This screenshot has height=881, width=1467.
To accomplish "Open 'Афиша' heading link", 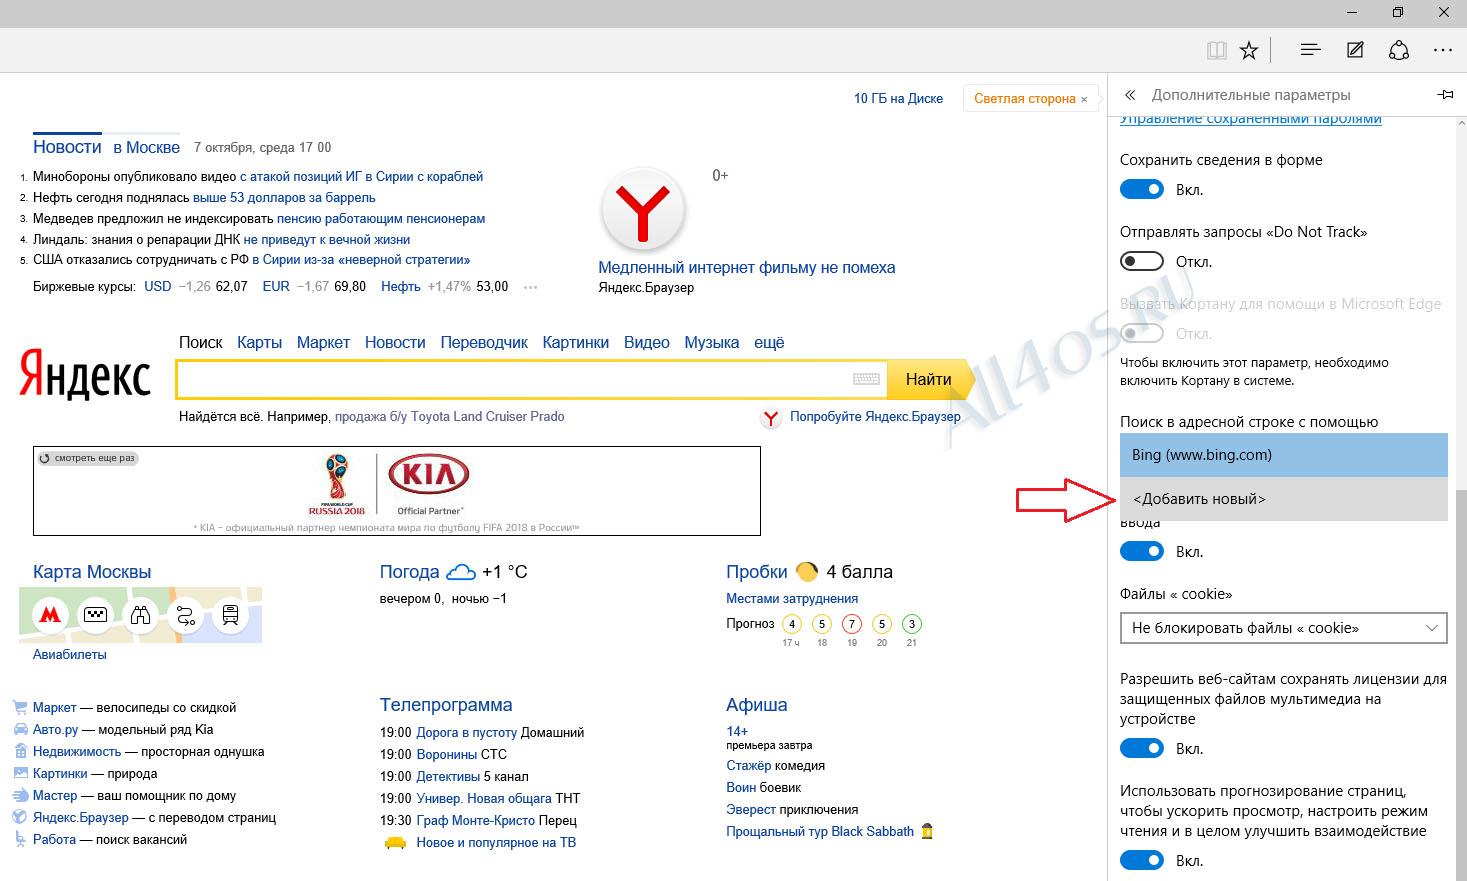I will pos(757,705).
